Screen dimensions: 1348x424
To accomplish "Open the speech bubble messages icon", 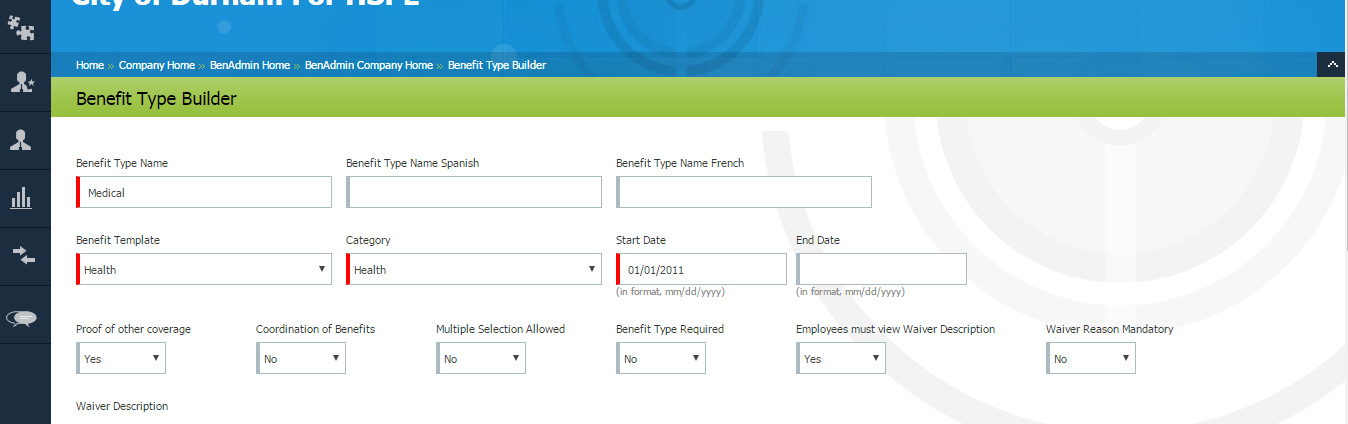I will pos(22,317).
